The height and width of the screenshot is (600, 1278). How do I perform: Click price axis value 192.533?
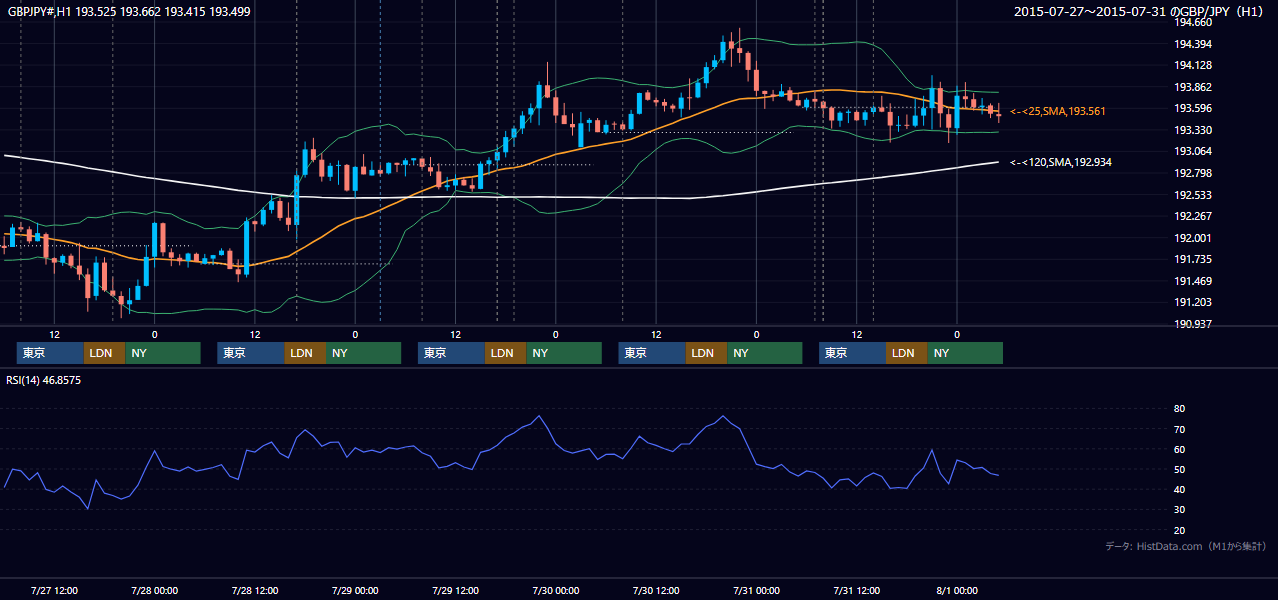(x=1193, y=195)
